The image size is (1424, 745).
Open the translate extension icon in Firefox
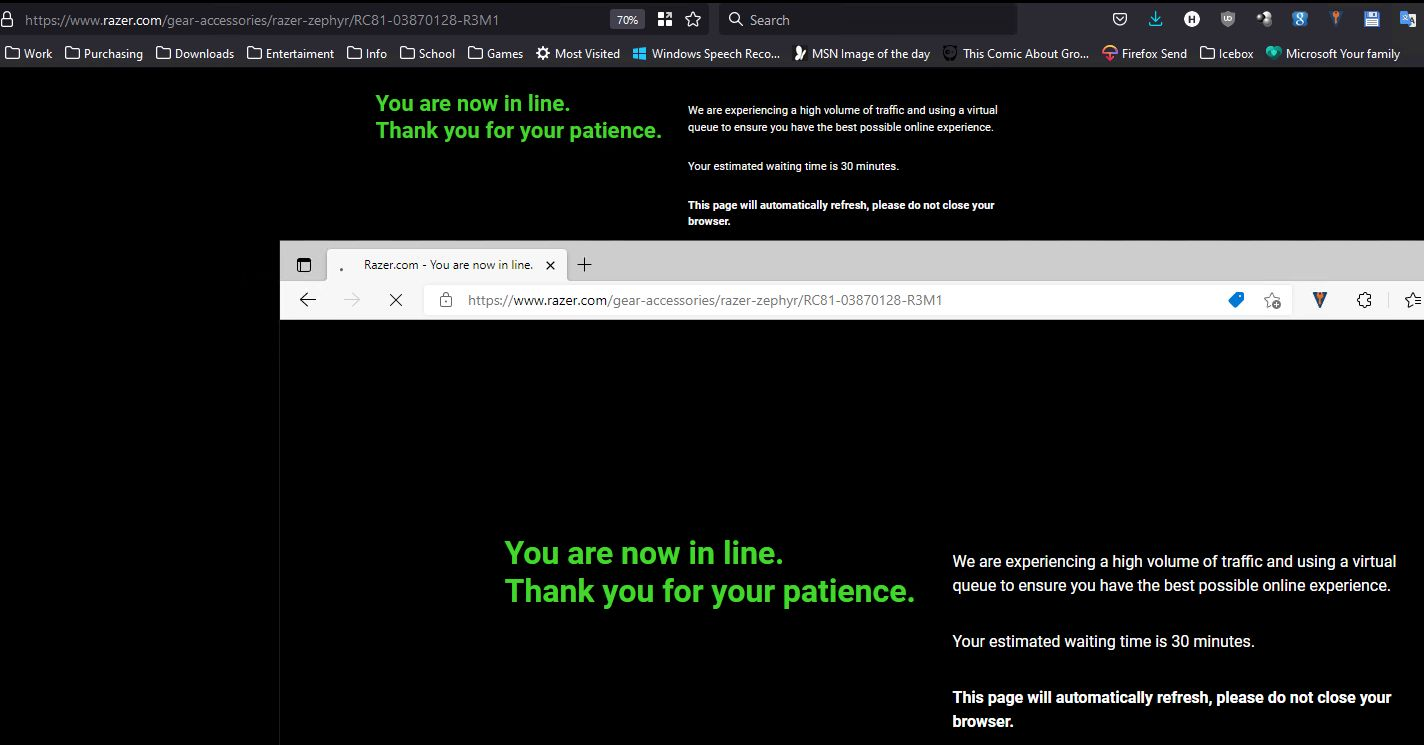click(x=1407, y=19)
